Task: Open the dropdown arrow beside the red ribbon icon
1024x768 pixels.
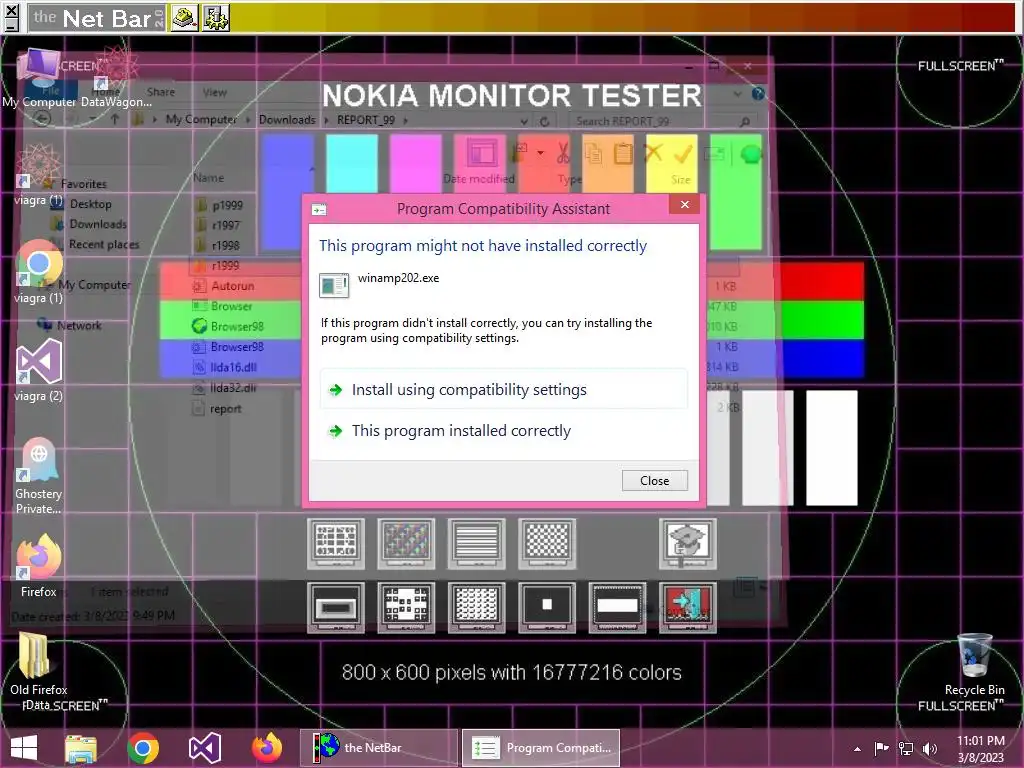Action: [540, 153]
